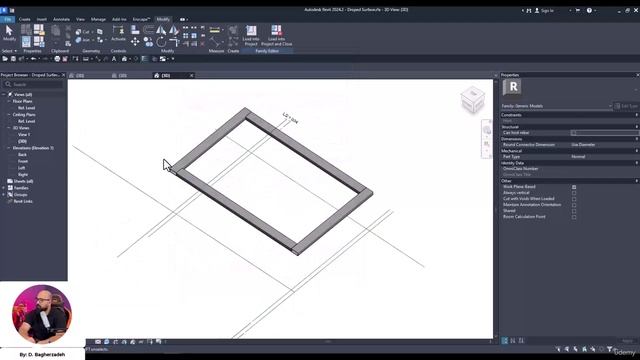Click the Open icon in Quick Access Toolbar
The image size is (640, 360).
point(5,59)
